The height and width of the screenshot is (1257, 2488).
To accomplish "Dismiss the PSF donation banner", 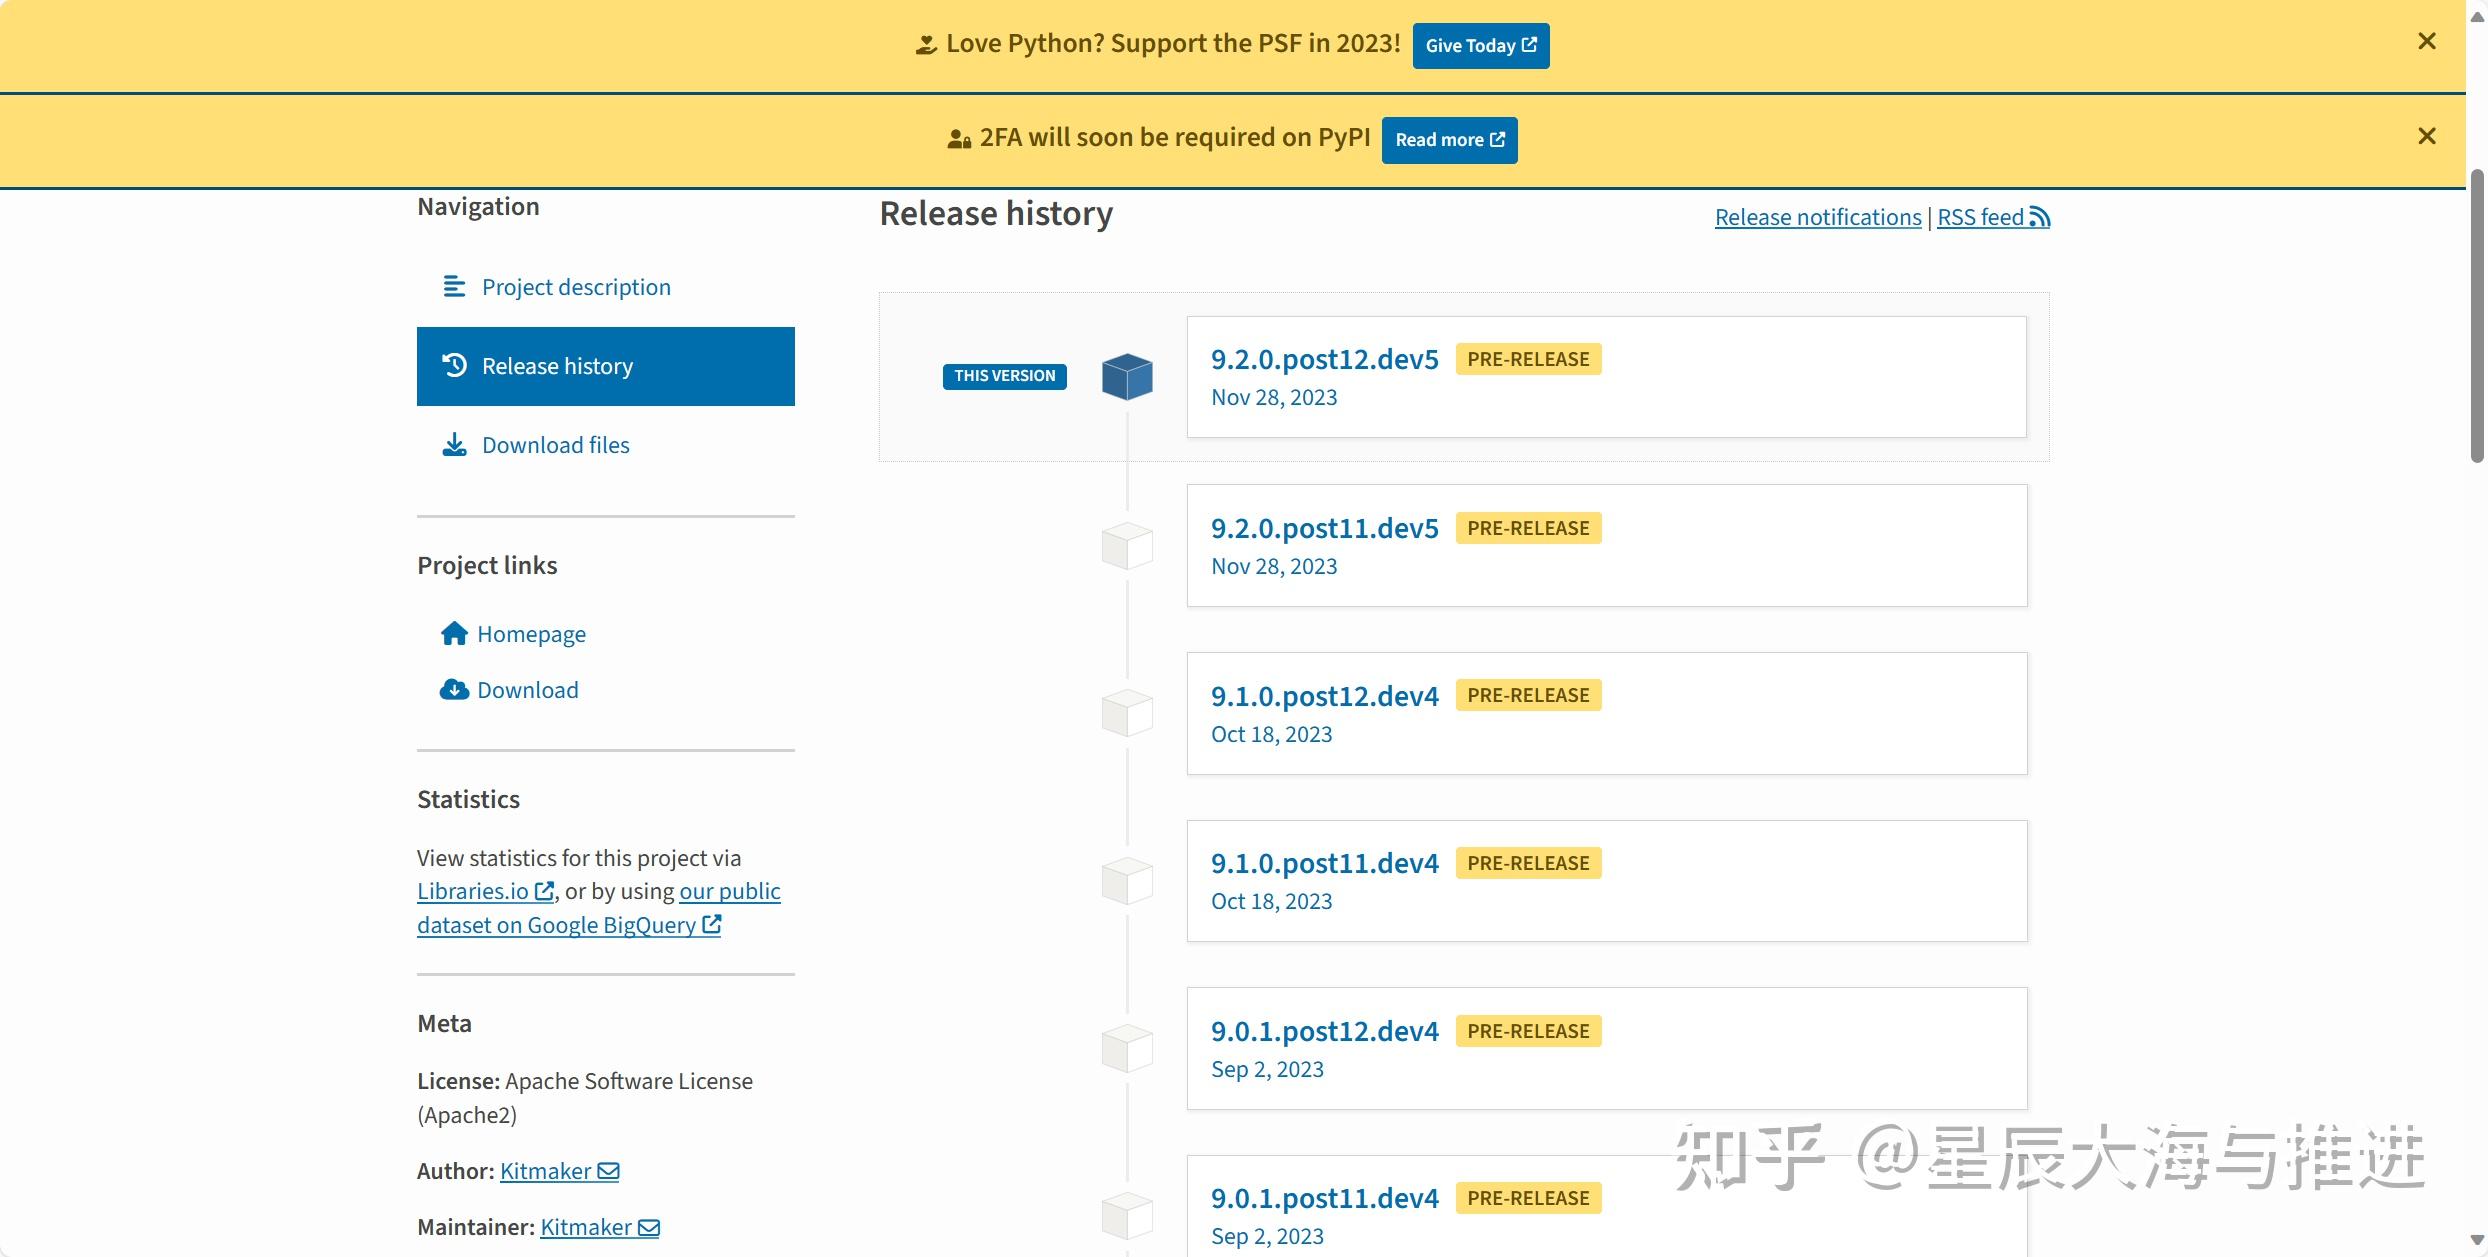I will [x=2426, y=41].
